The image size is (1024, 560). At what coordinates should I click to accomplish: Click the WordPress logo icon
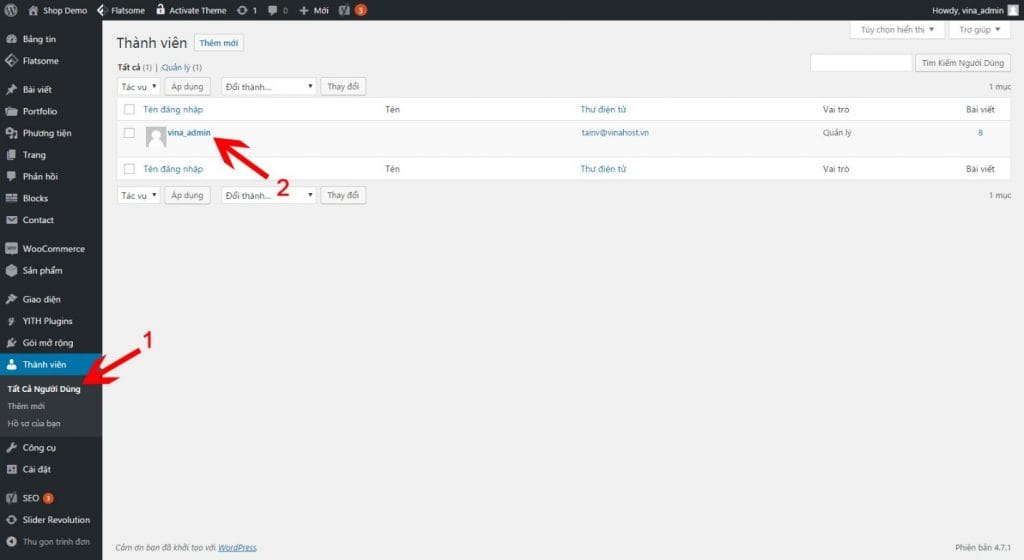click(11, 10)
